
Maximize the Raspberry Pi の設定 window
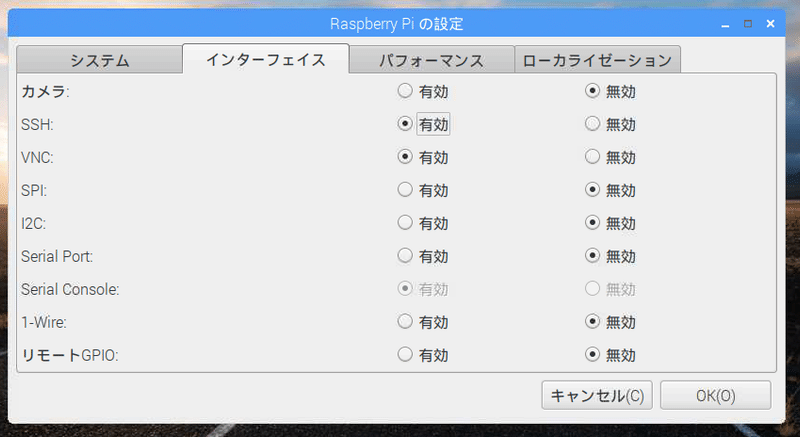point(748,24)
